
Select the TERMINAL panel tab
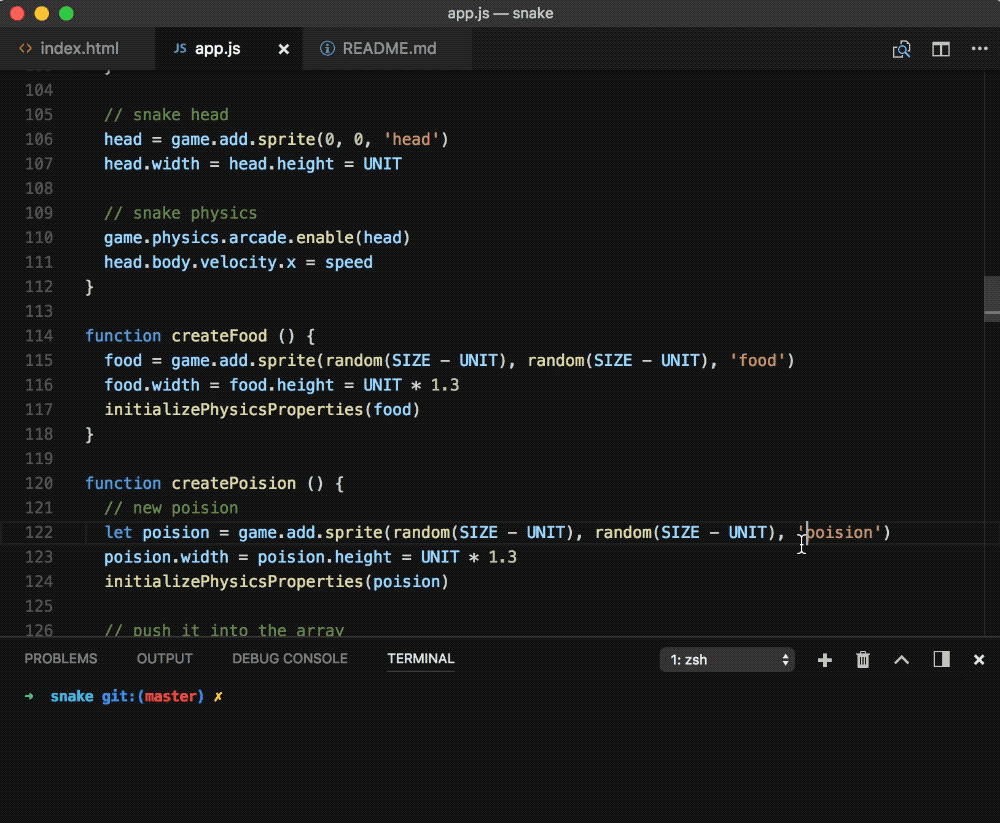[421, 659]
